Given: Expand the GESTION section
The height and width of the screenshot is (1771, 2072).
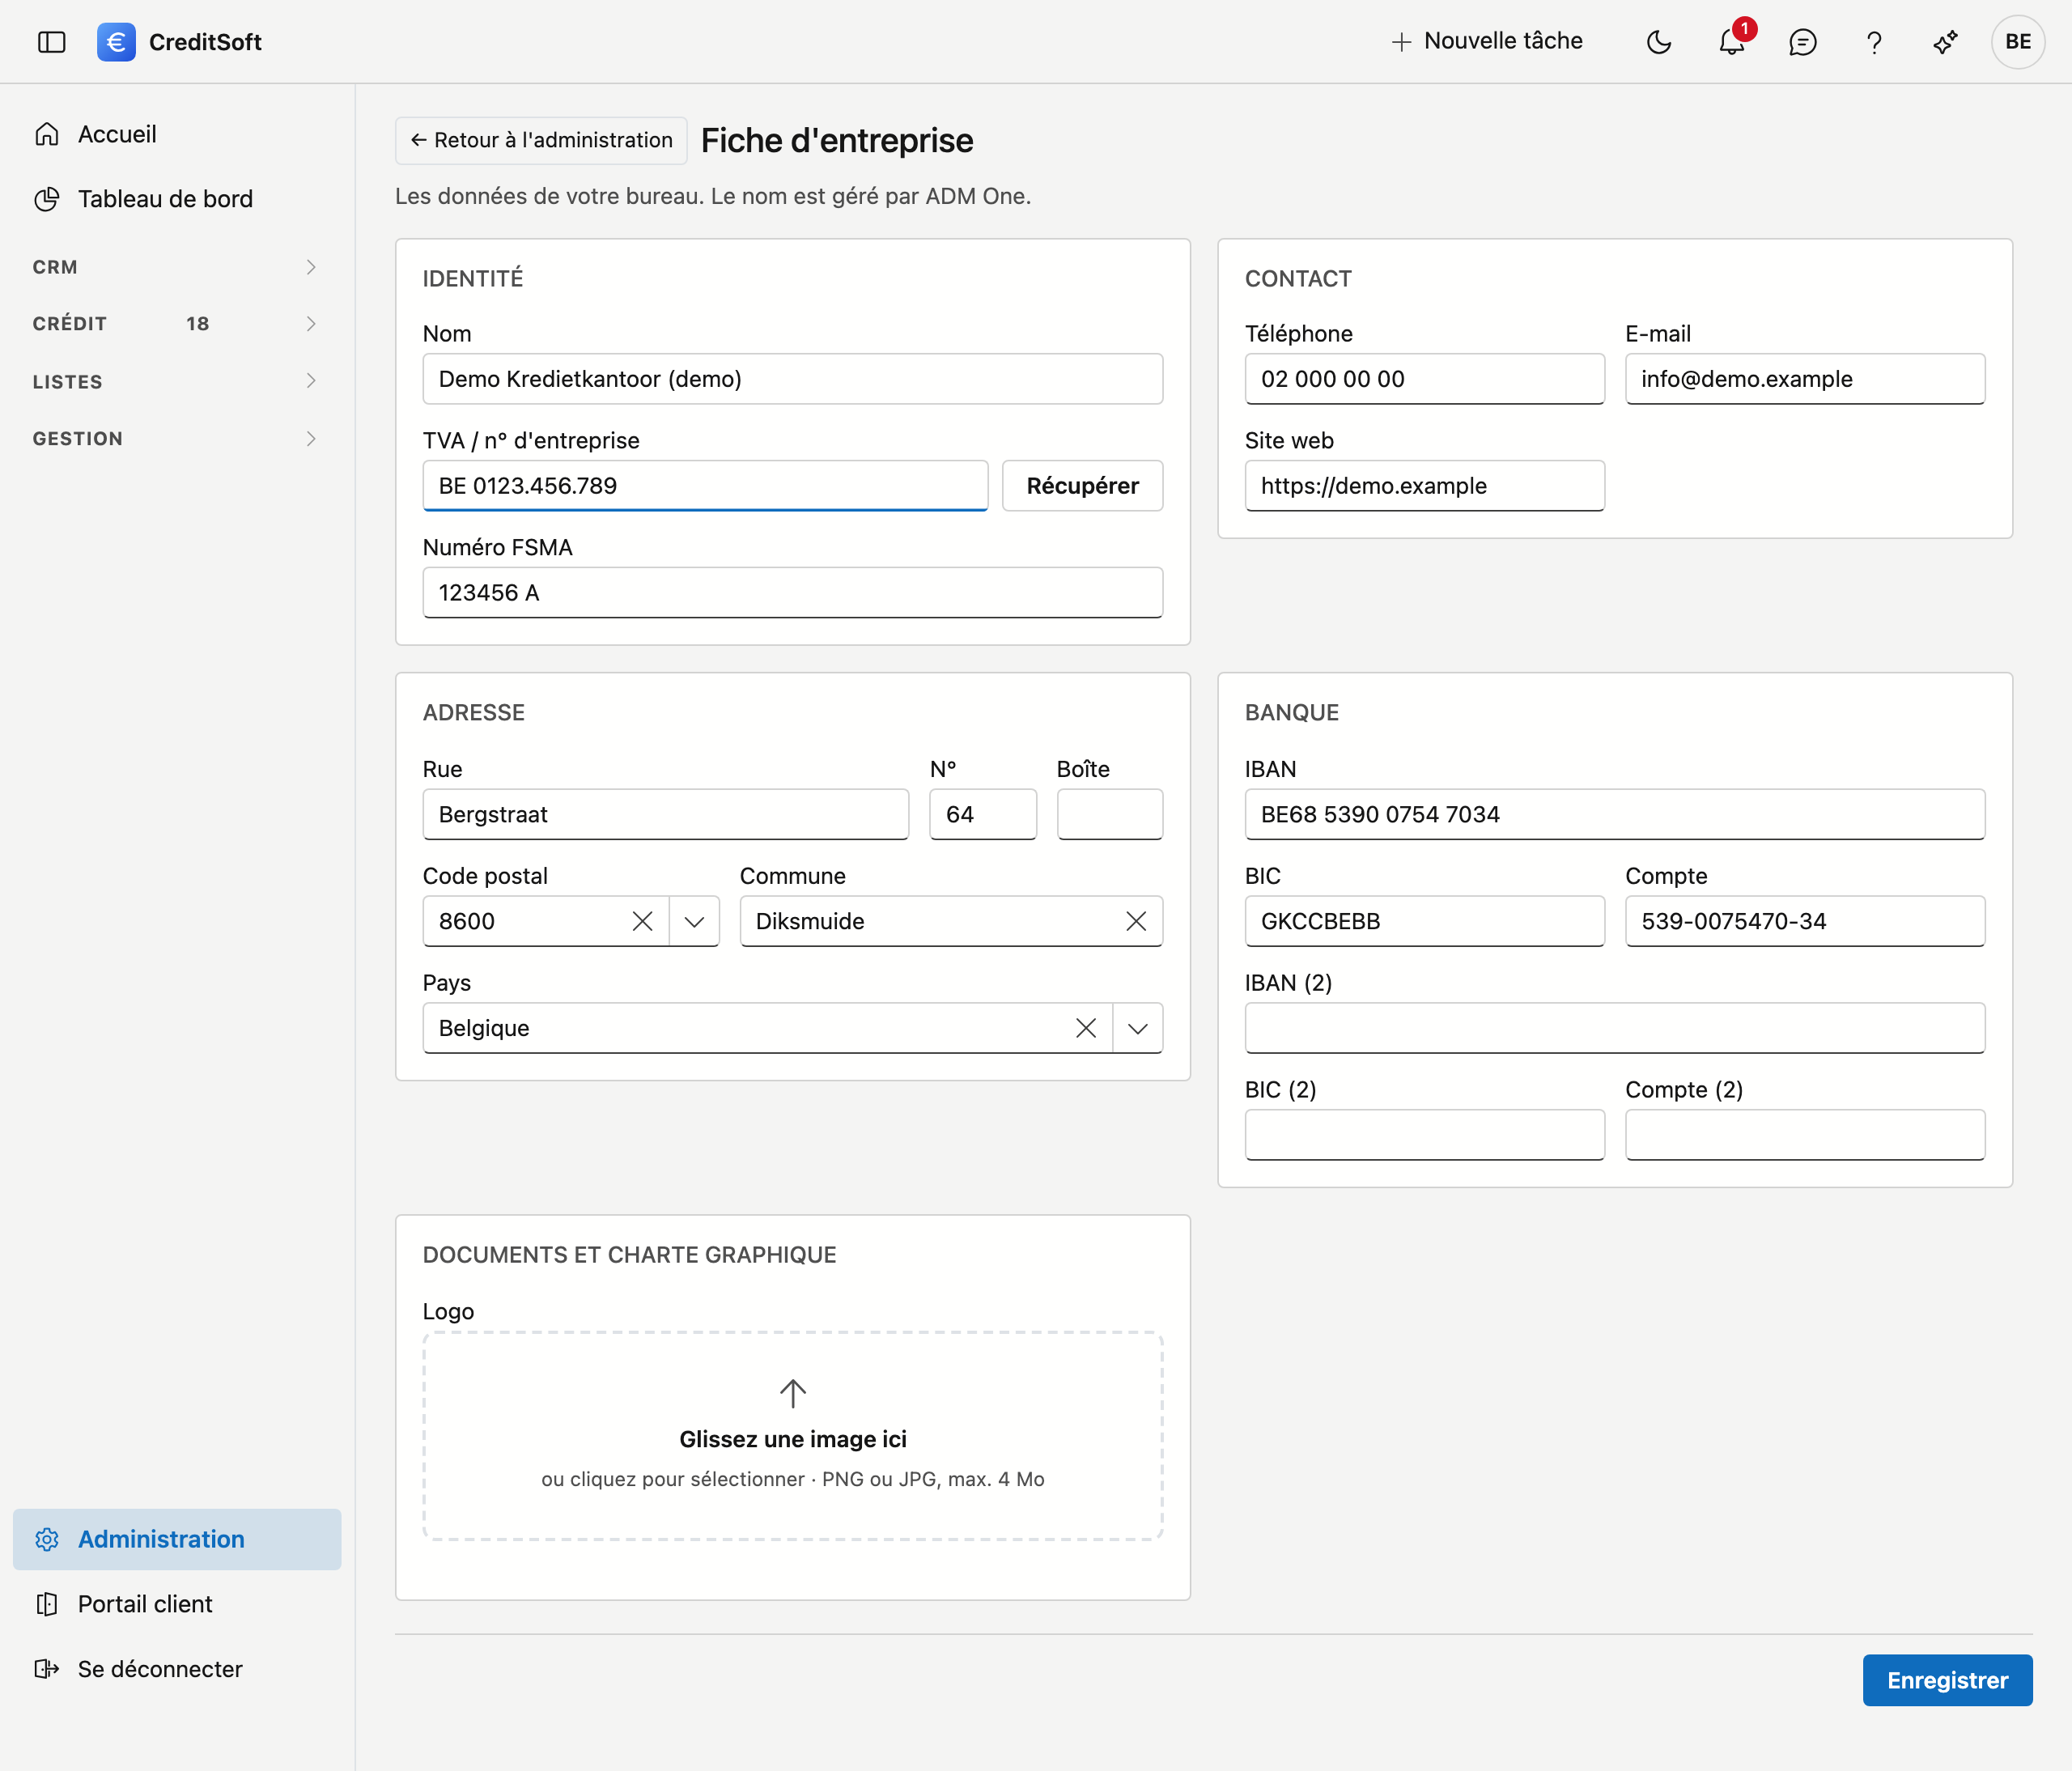Looking at the screenshot, I should (x=177, y=438).
